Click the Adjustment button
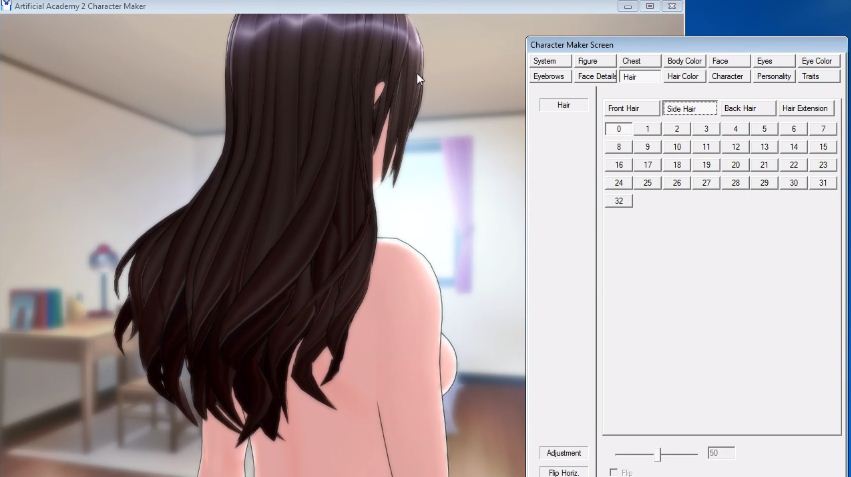The image size is (851, 477). pyautogui.click(x=563, y=453)
